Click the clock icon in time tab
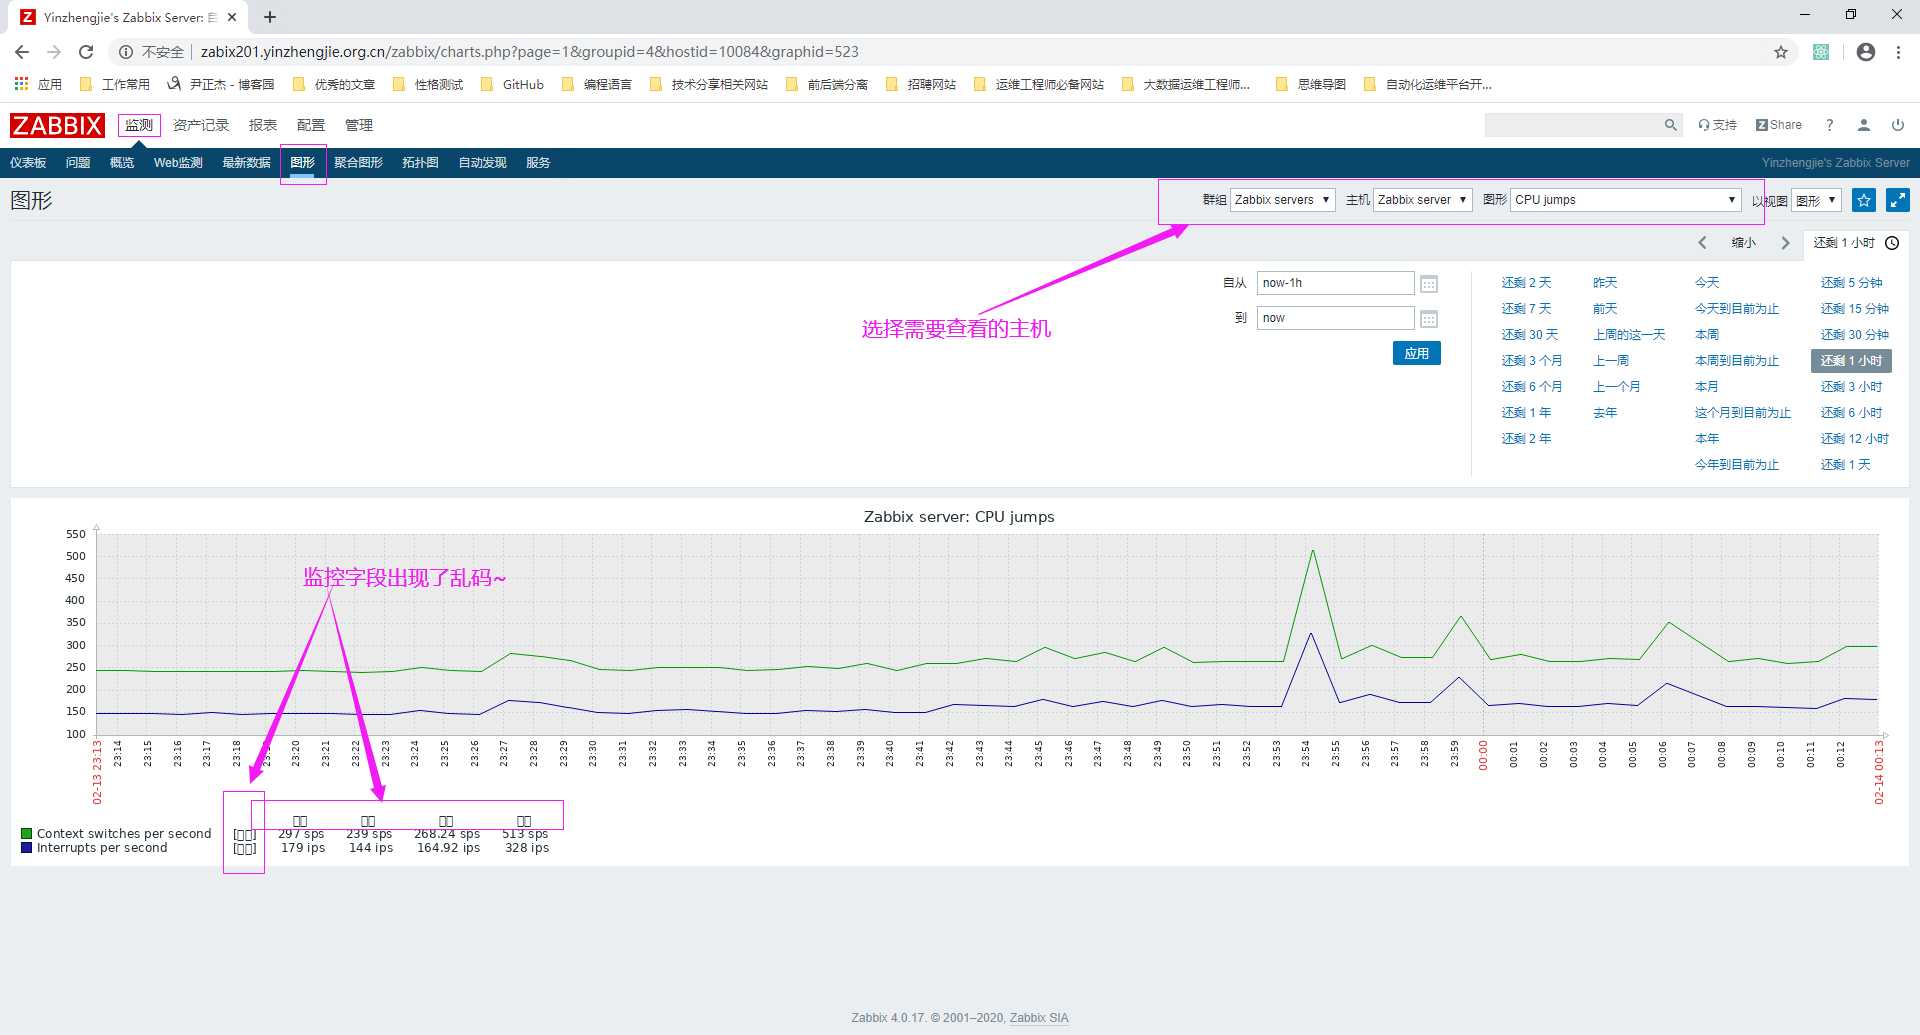 click(1892, 243)
